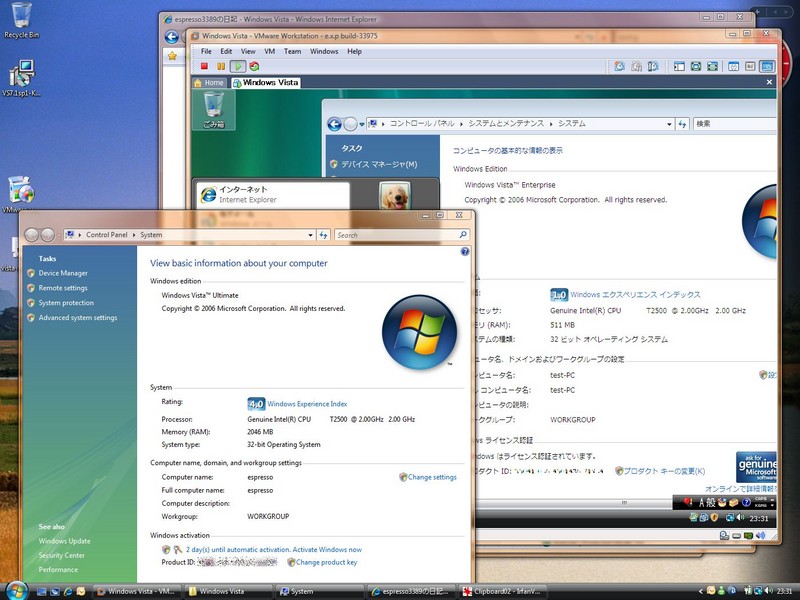The width and height of the screenshot is (800, 600).
Task: Click the guest horizontal scrollbar grip
Action: coord(623,503)
